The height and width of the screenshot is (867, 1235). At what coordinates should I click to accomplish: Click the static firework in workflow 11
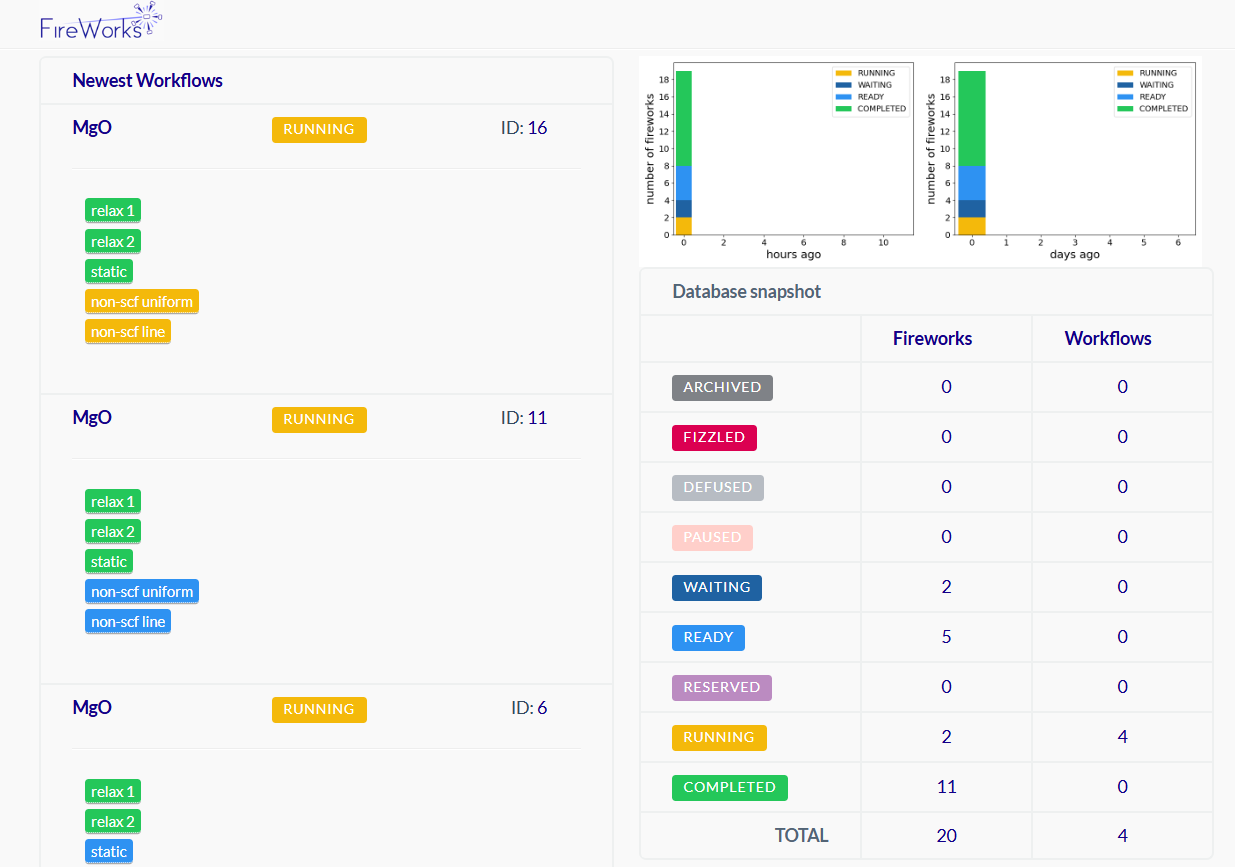[x=109, y=562]
